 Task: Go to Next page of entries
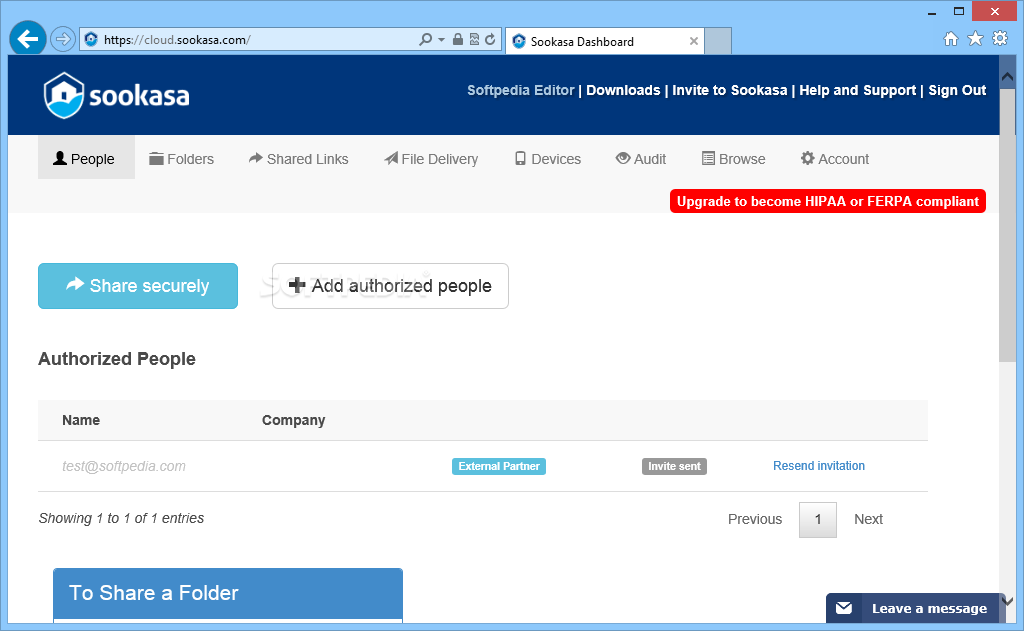pos(869,519)
